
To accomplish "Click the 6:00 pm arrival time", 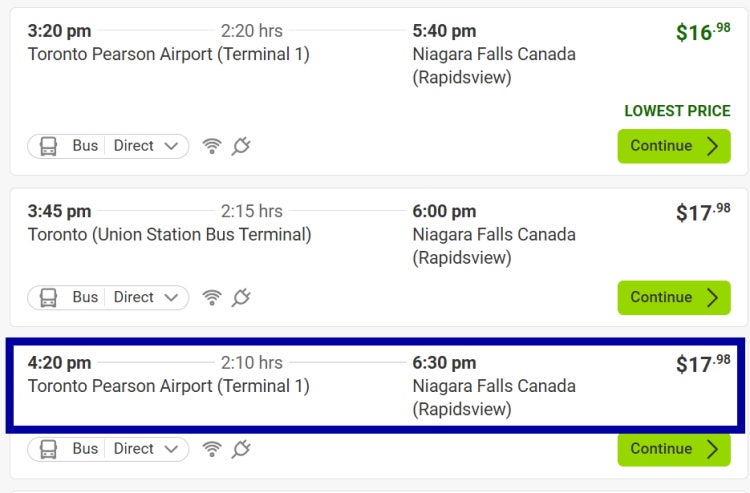I will pyautogui.click(x=444, y=211).
